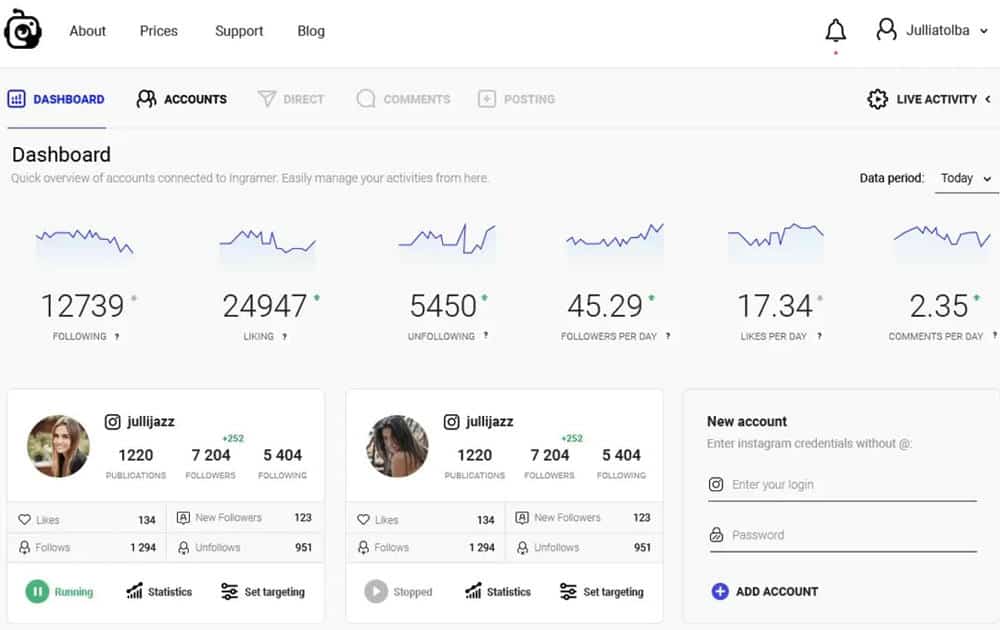Click the 24947 LIKING value
The image size is (1000, 630).
tap(264, 306)
